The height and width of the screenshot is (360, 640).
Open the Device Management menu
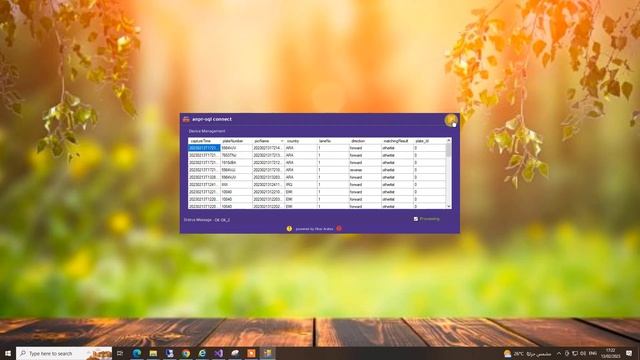(207, 131)
